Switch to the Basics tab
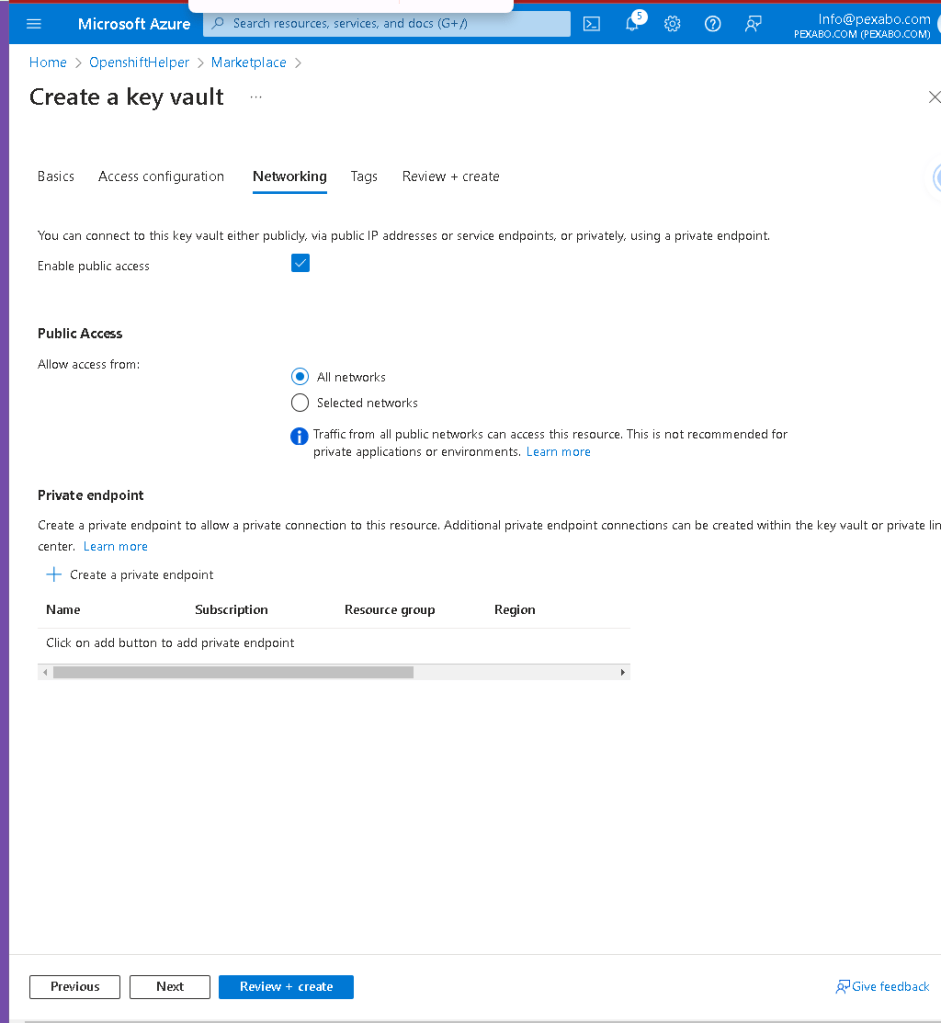Image resolution: width=941 pixels, height=1023 pixels. (x=55, y=176)
